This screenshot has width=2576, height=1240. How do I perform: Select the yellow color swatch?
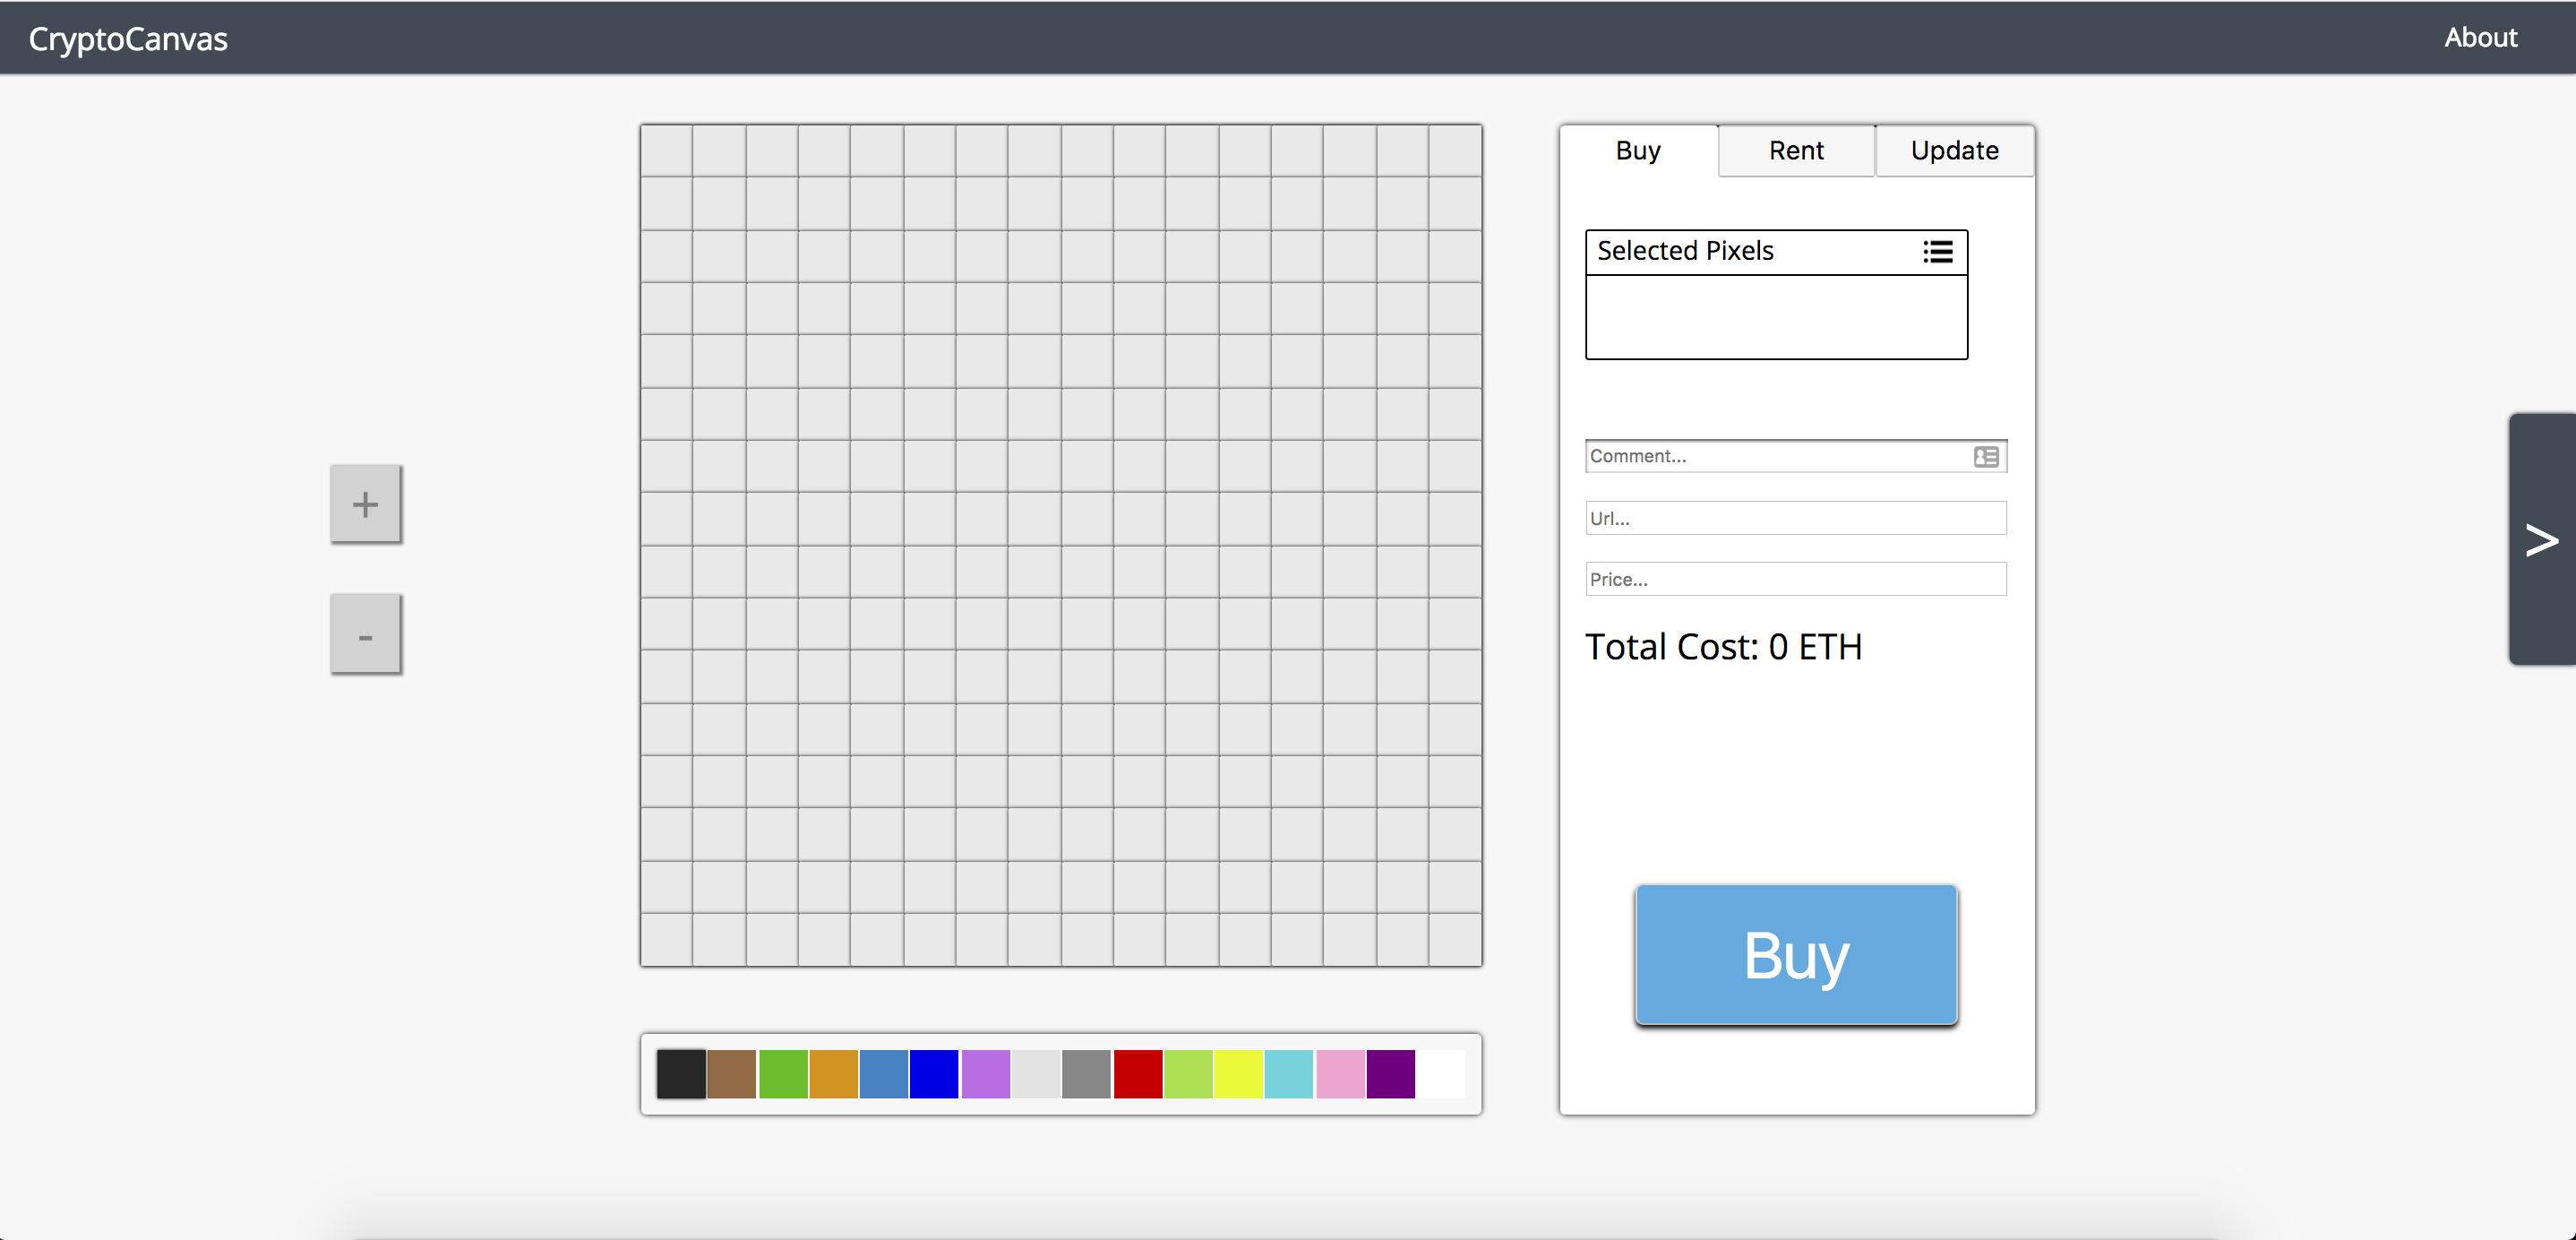click(x=1238, y=1074)
